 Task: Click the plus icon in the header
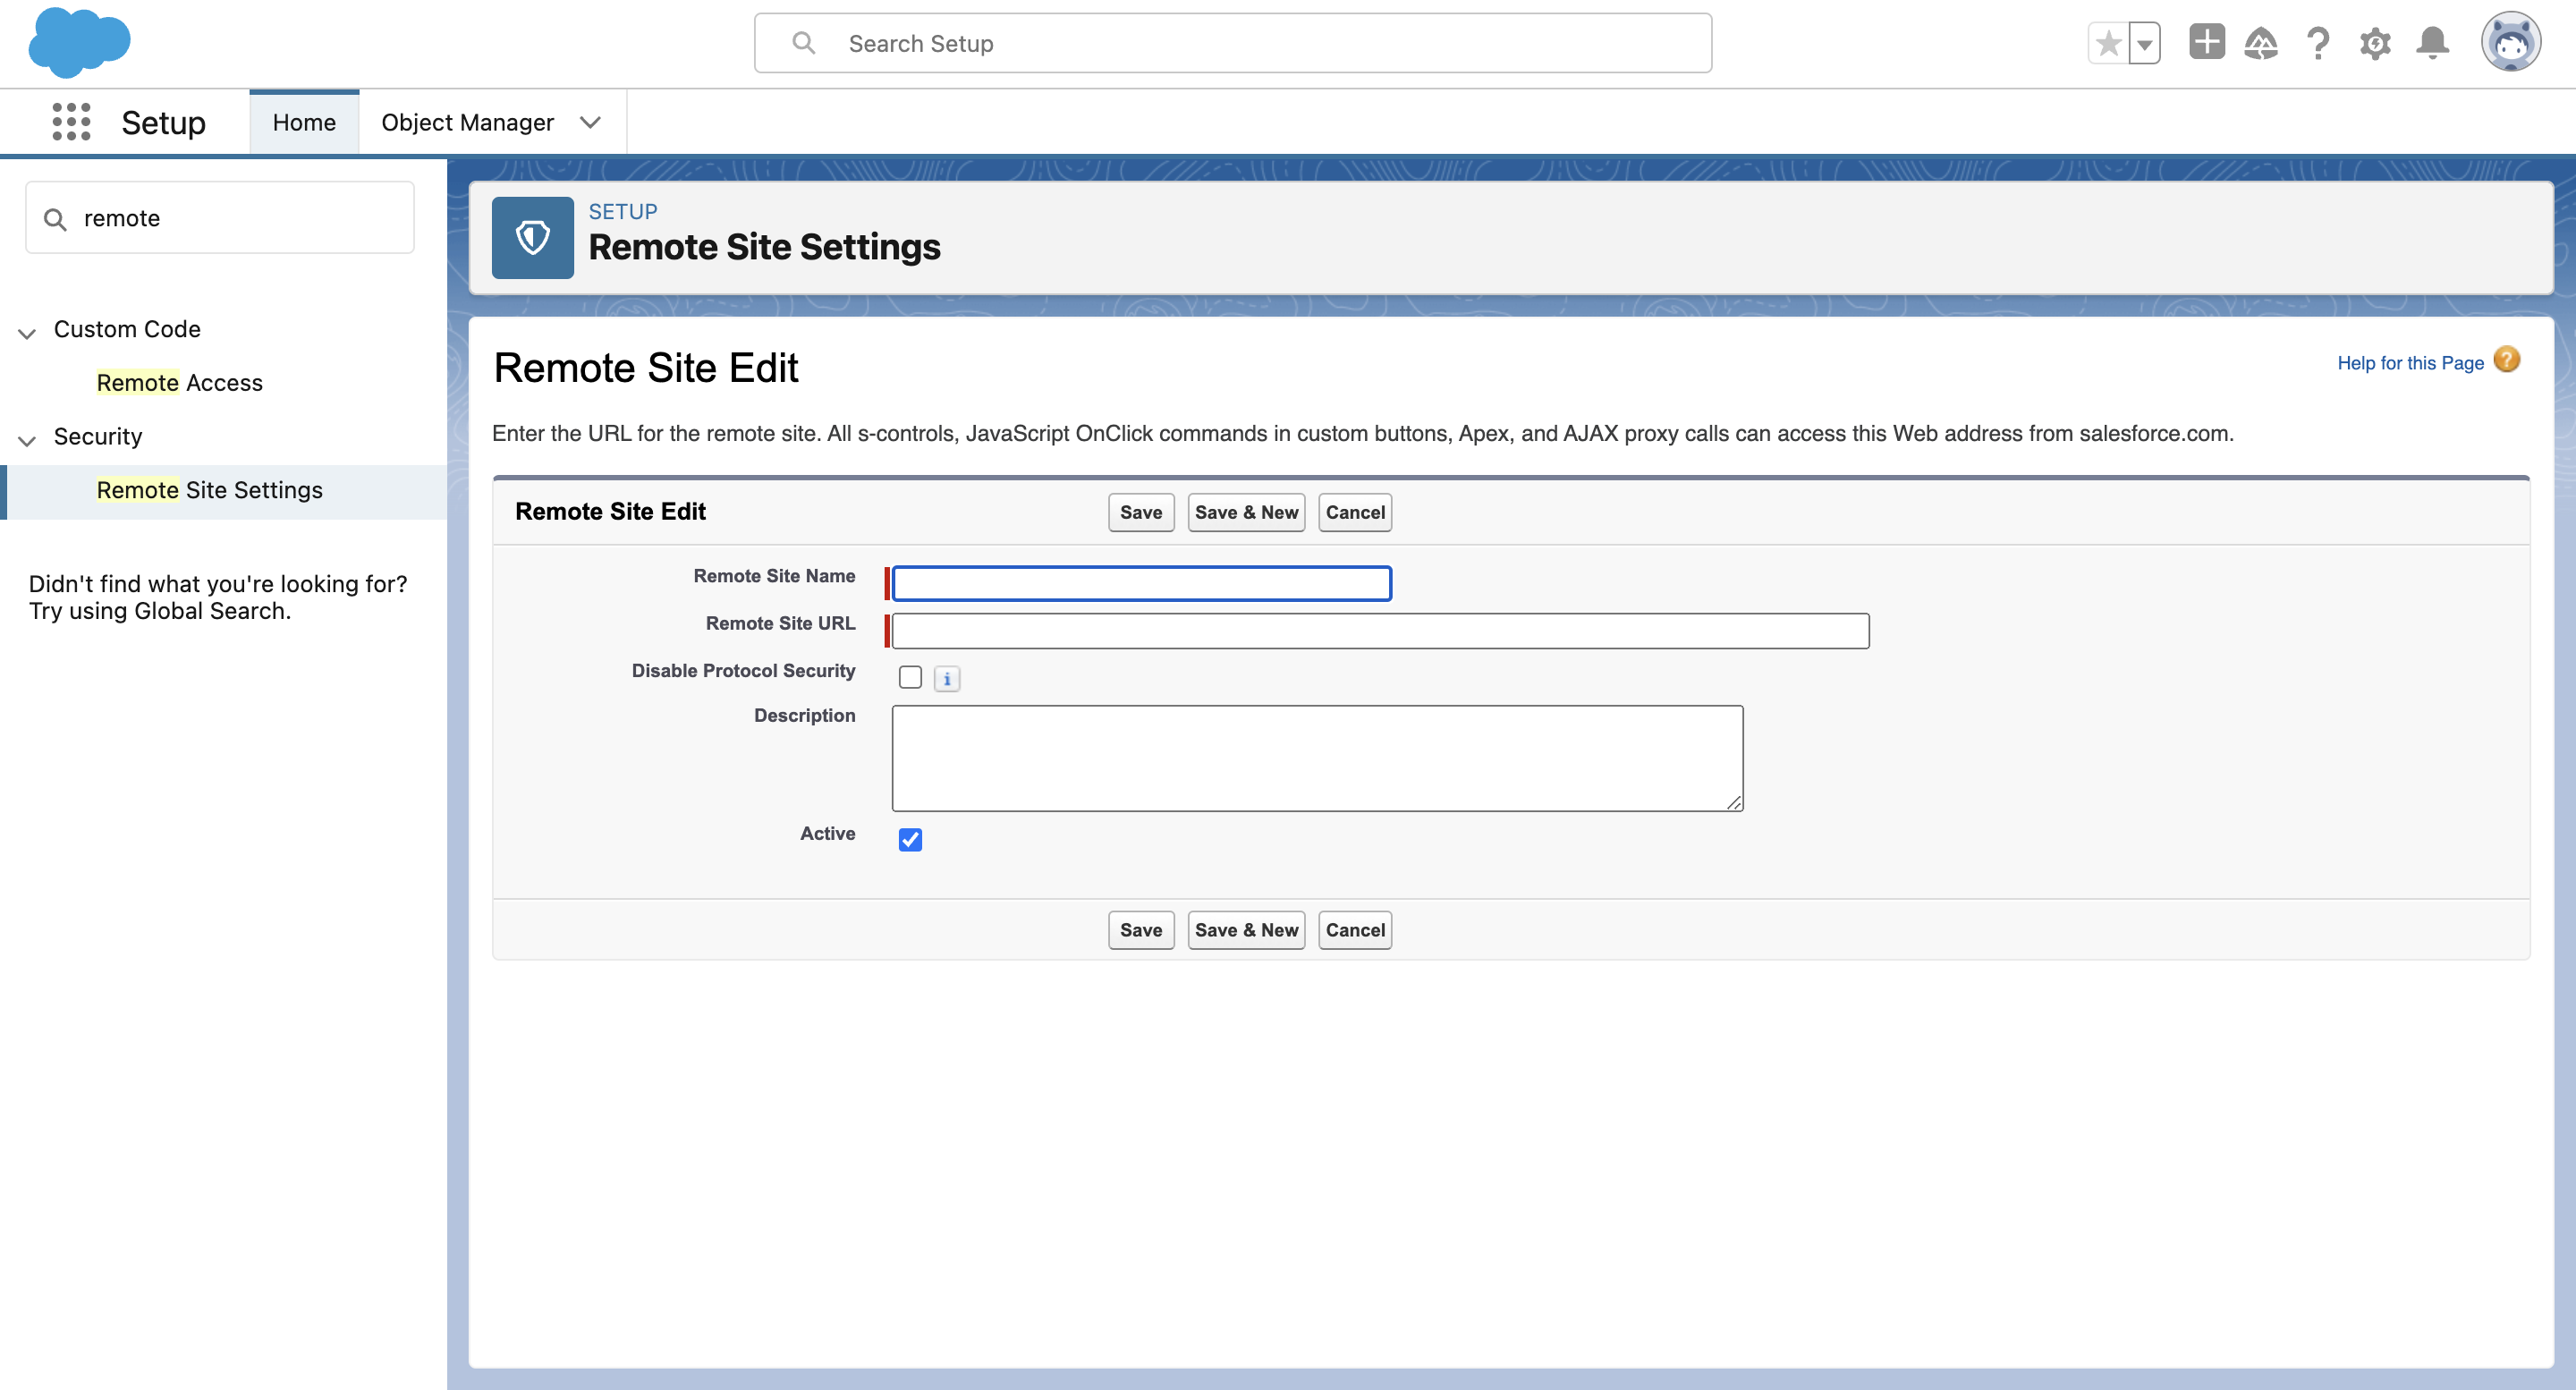click(x=2207, y=43)
